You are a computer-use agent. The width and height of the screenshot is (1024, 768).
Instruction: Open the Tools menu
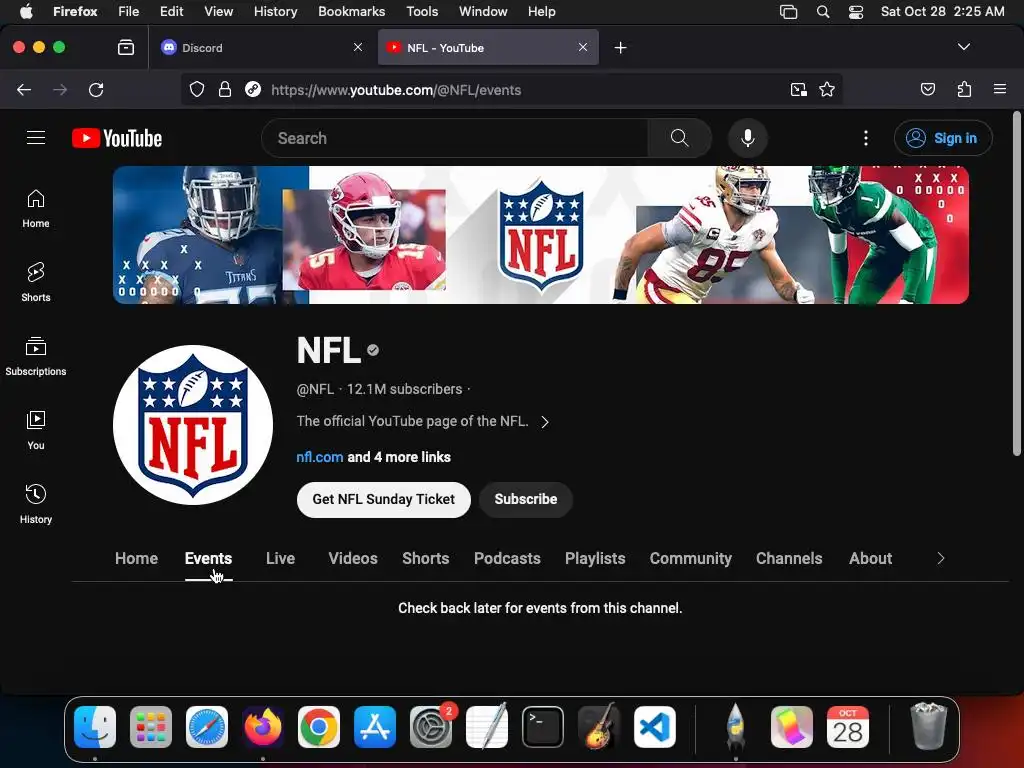[x=422, y=11]
